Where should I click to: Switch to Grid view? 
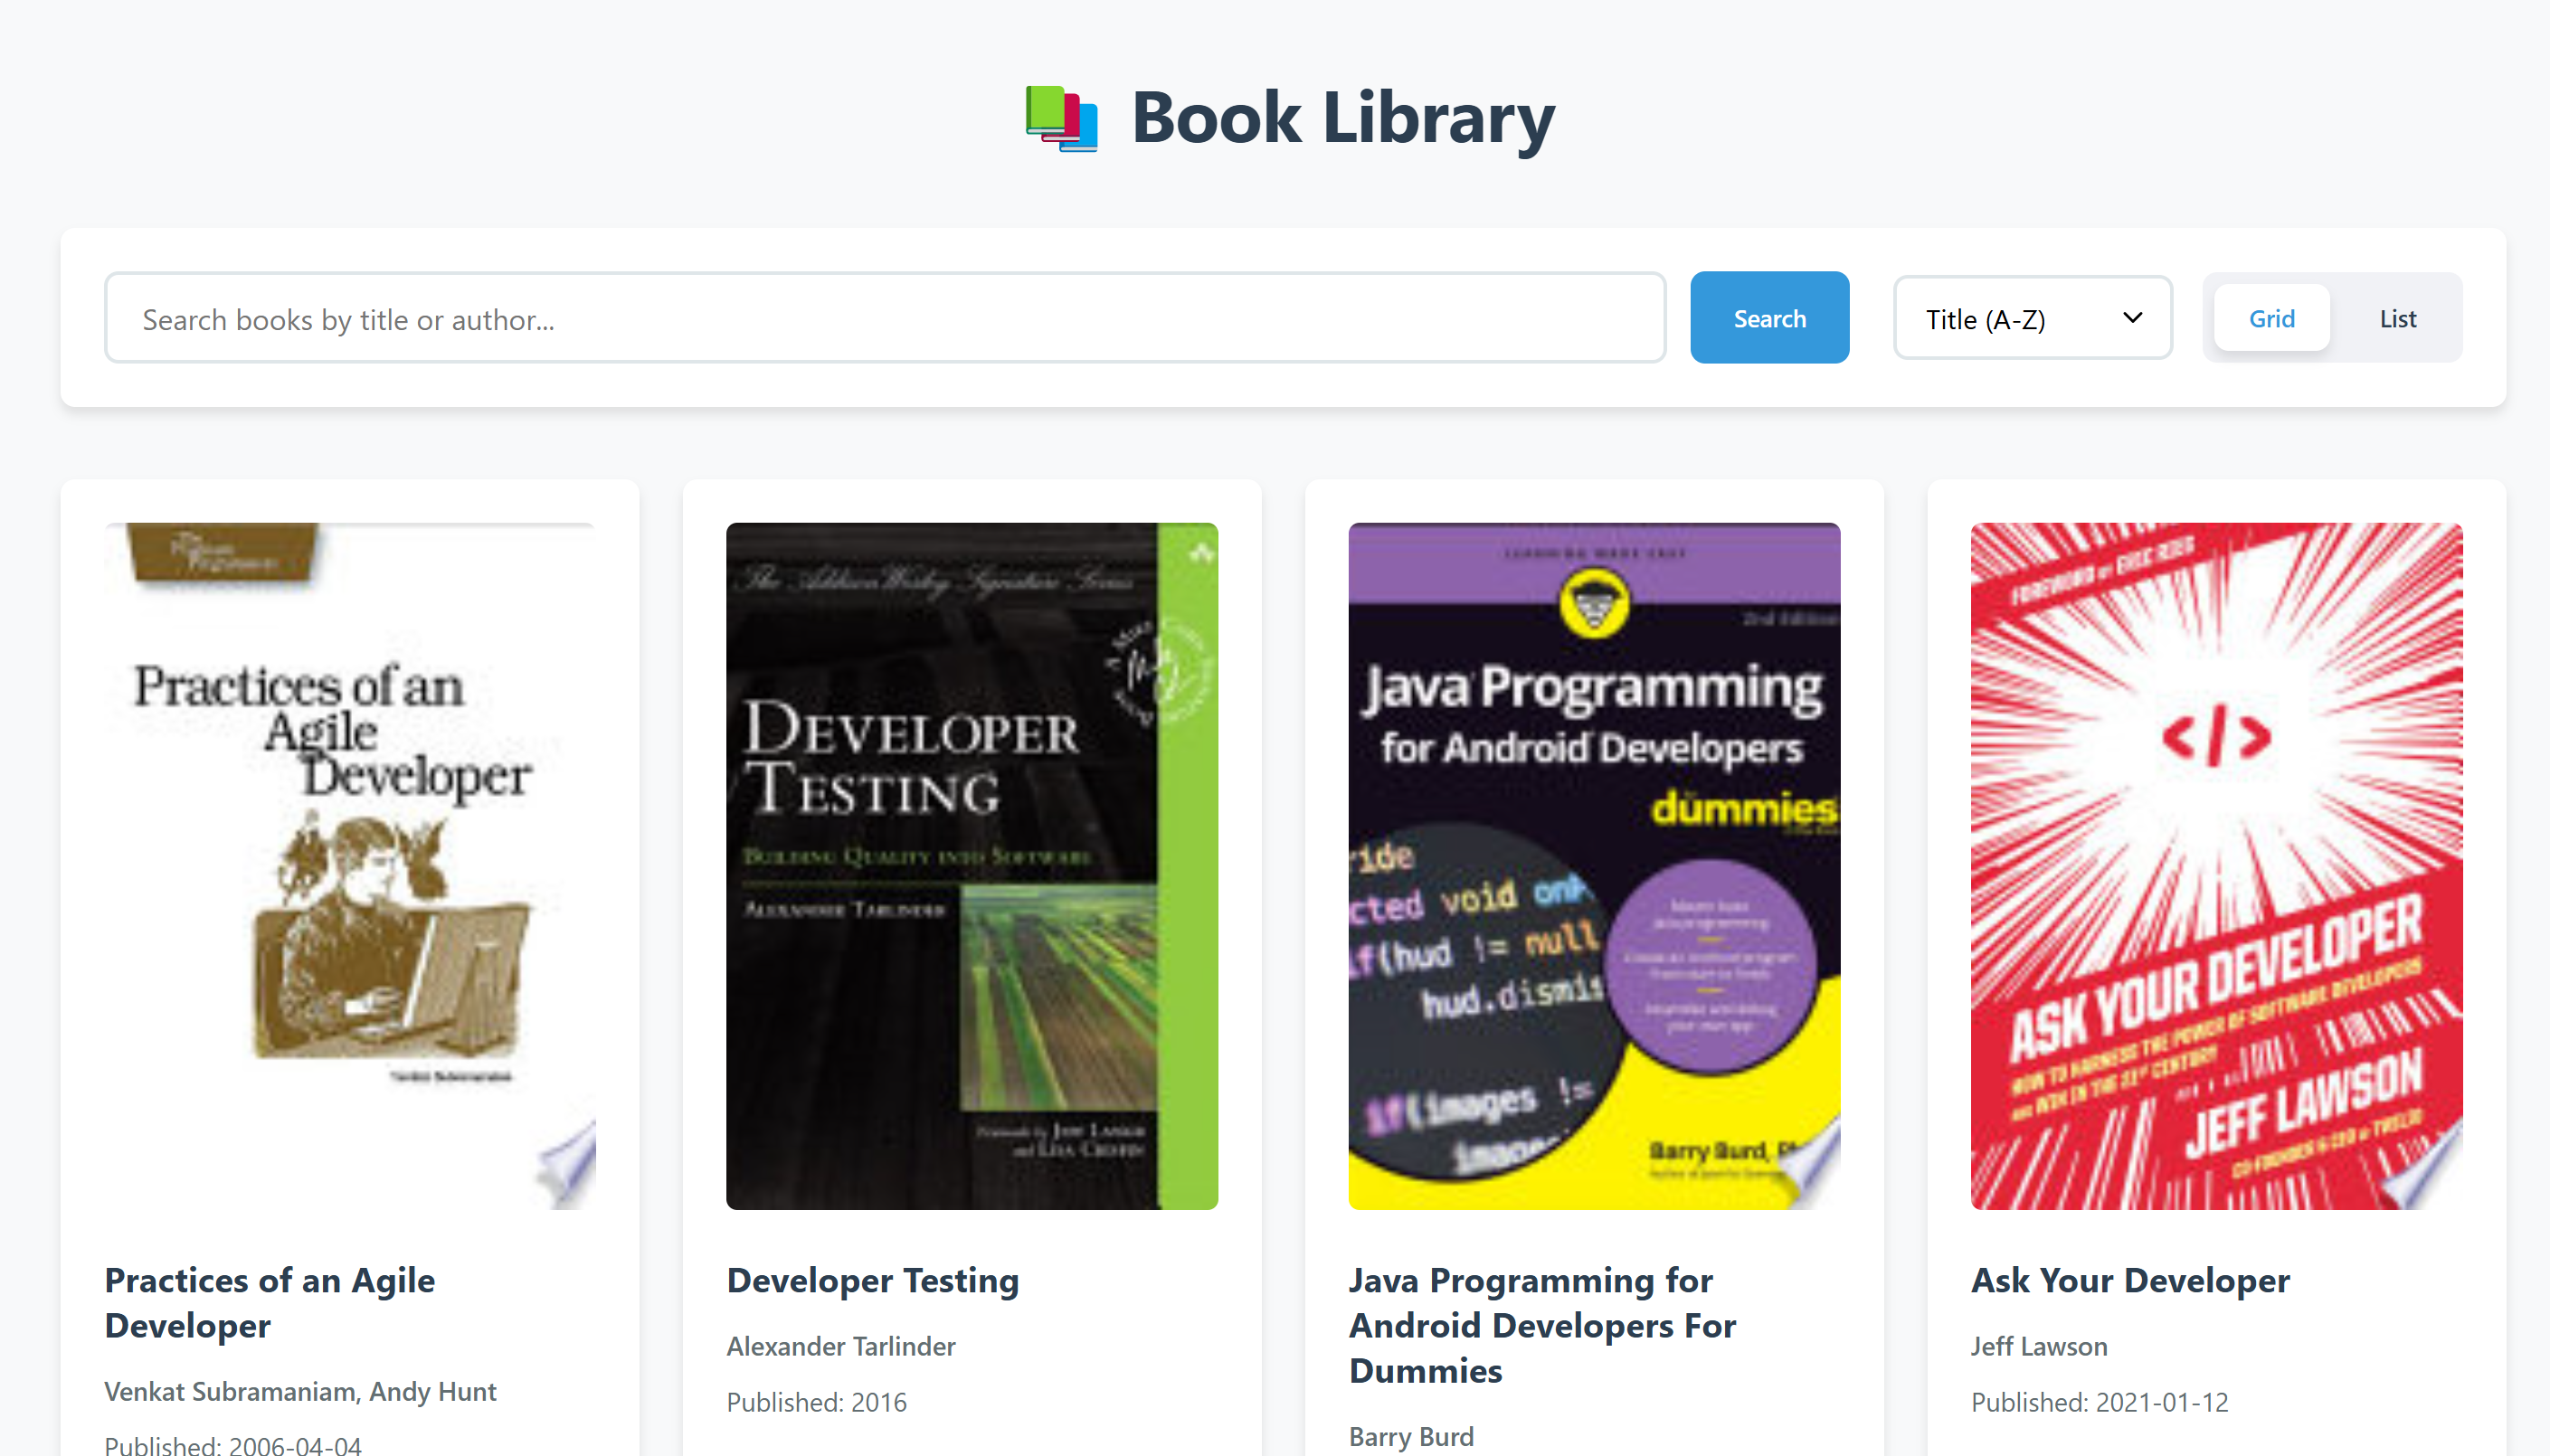tap(2271, 318)
